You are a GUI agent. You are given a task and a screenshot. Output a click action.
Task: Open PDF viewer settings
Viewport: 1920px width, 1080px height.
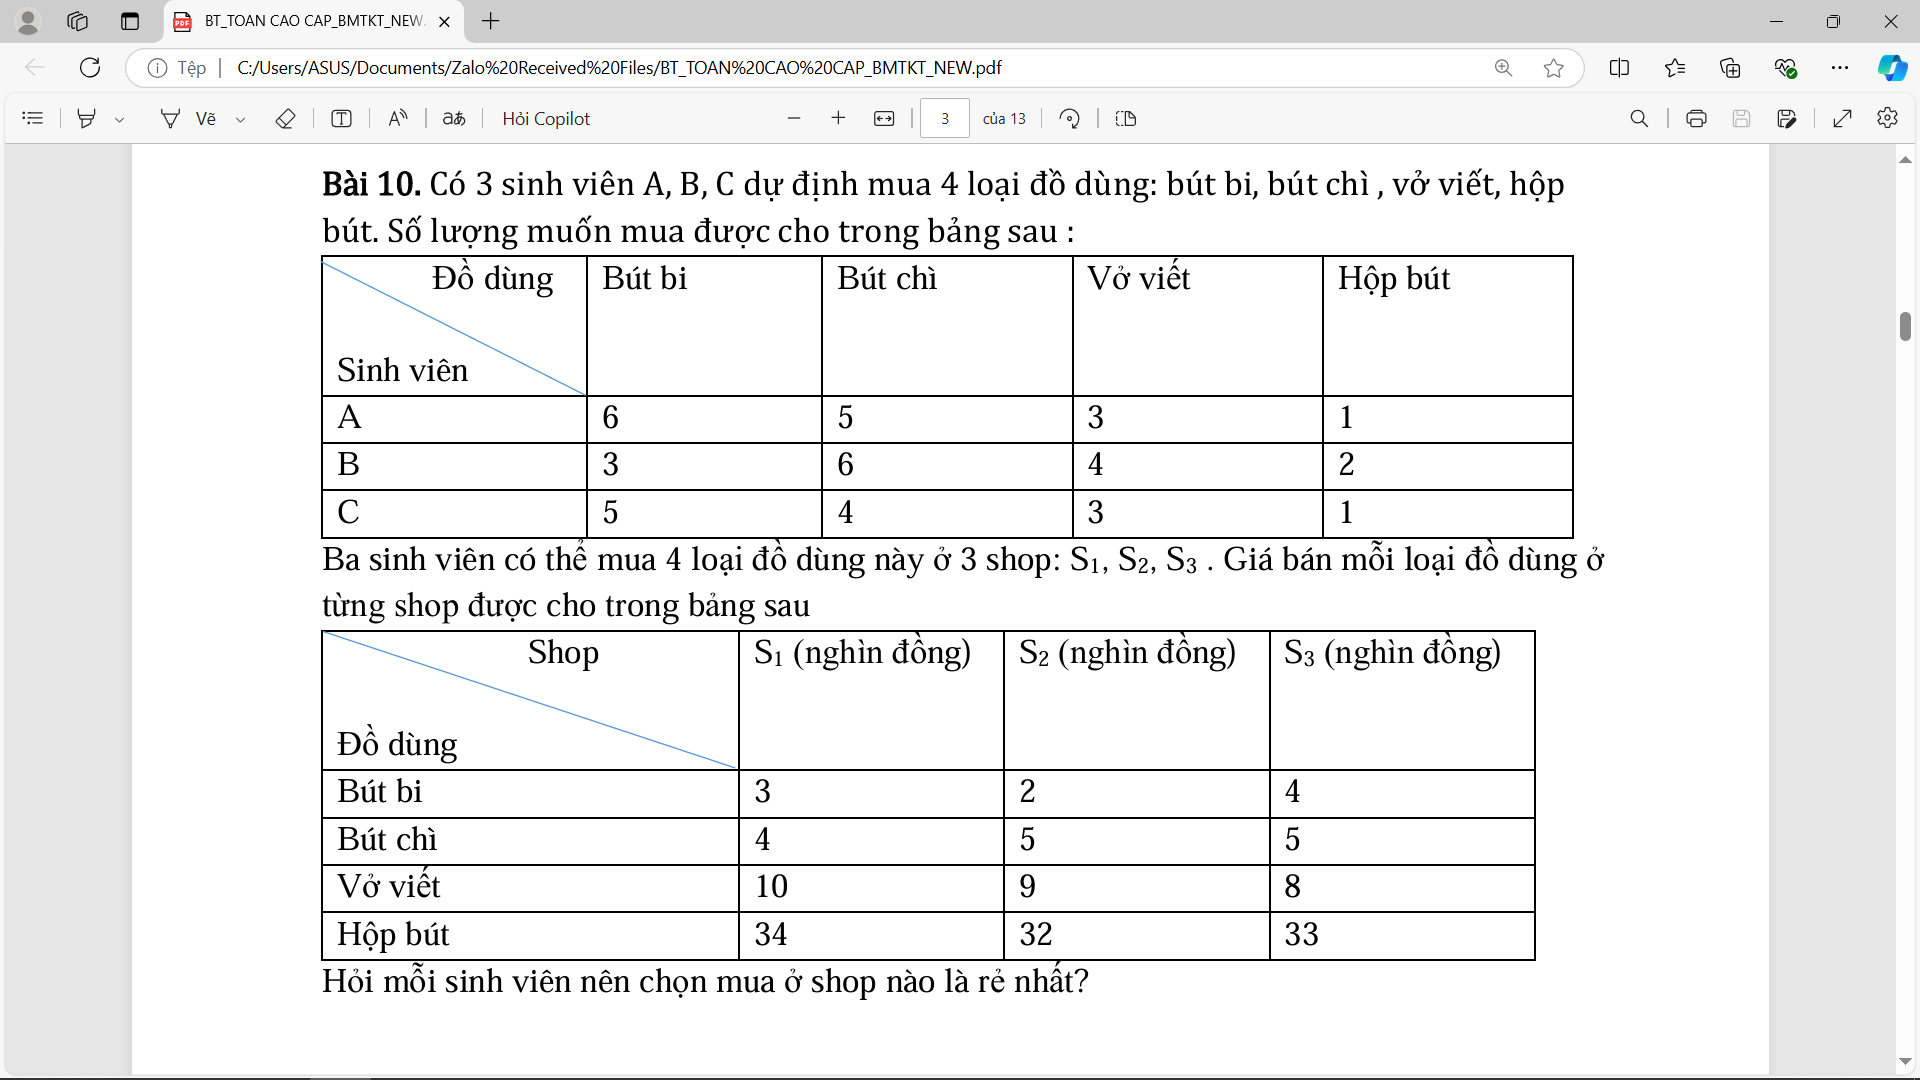1888,118
